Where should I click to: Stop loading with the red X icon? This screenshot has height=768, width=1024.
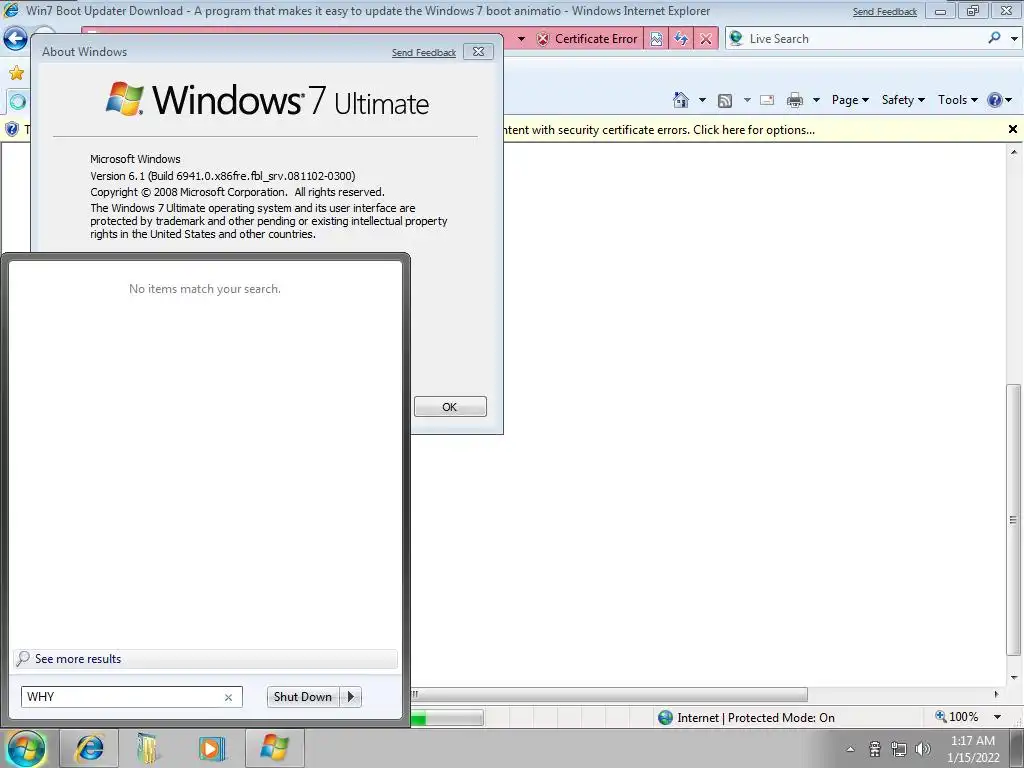click(705, 39)
